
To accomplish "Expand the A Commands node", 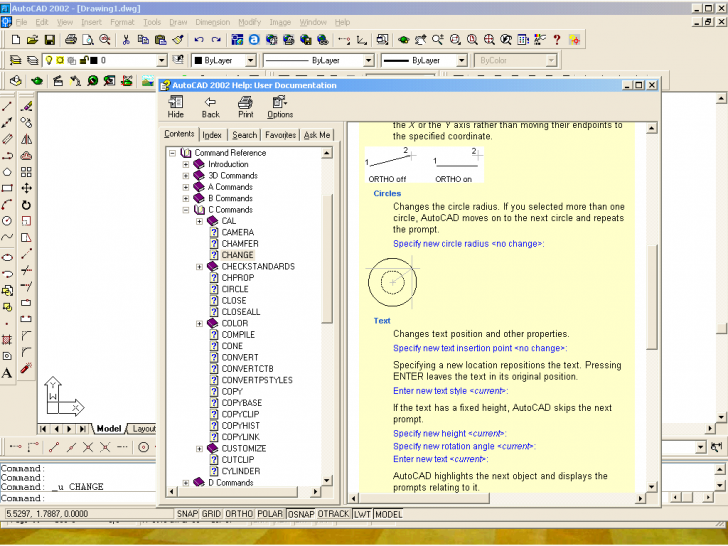I will point(186,187).
